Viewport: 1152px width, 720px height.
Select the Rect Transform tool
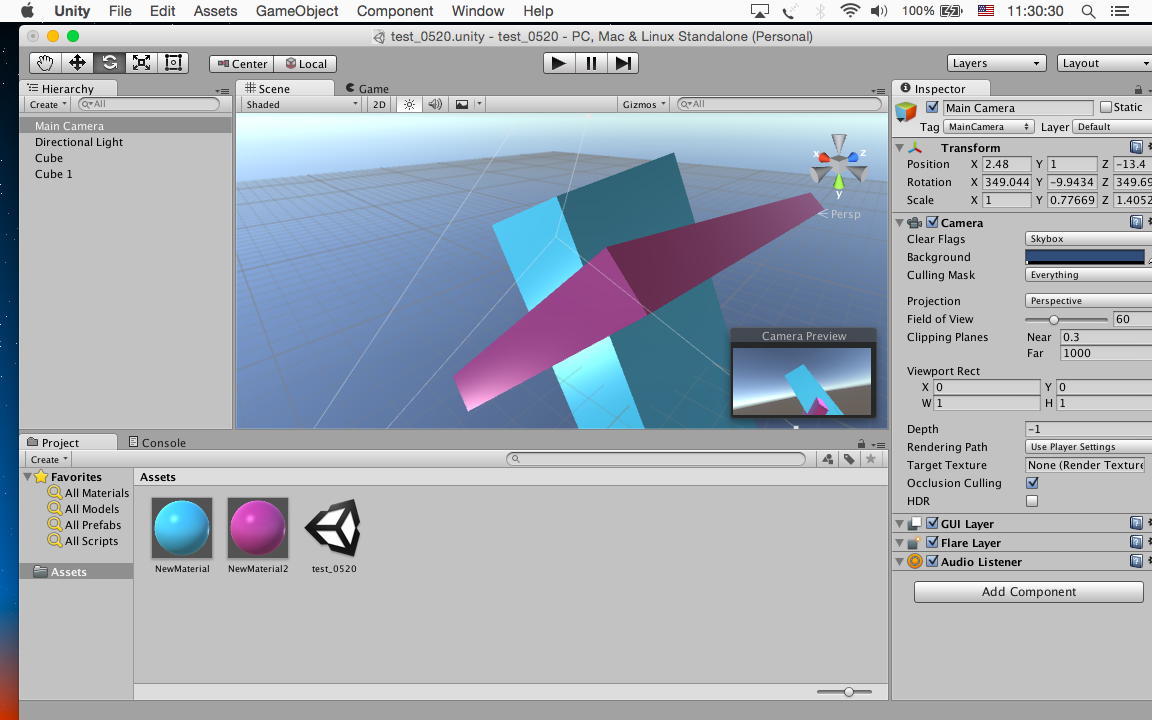(173, 63)
